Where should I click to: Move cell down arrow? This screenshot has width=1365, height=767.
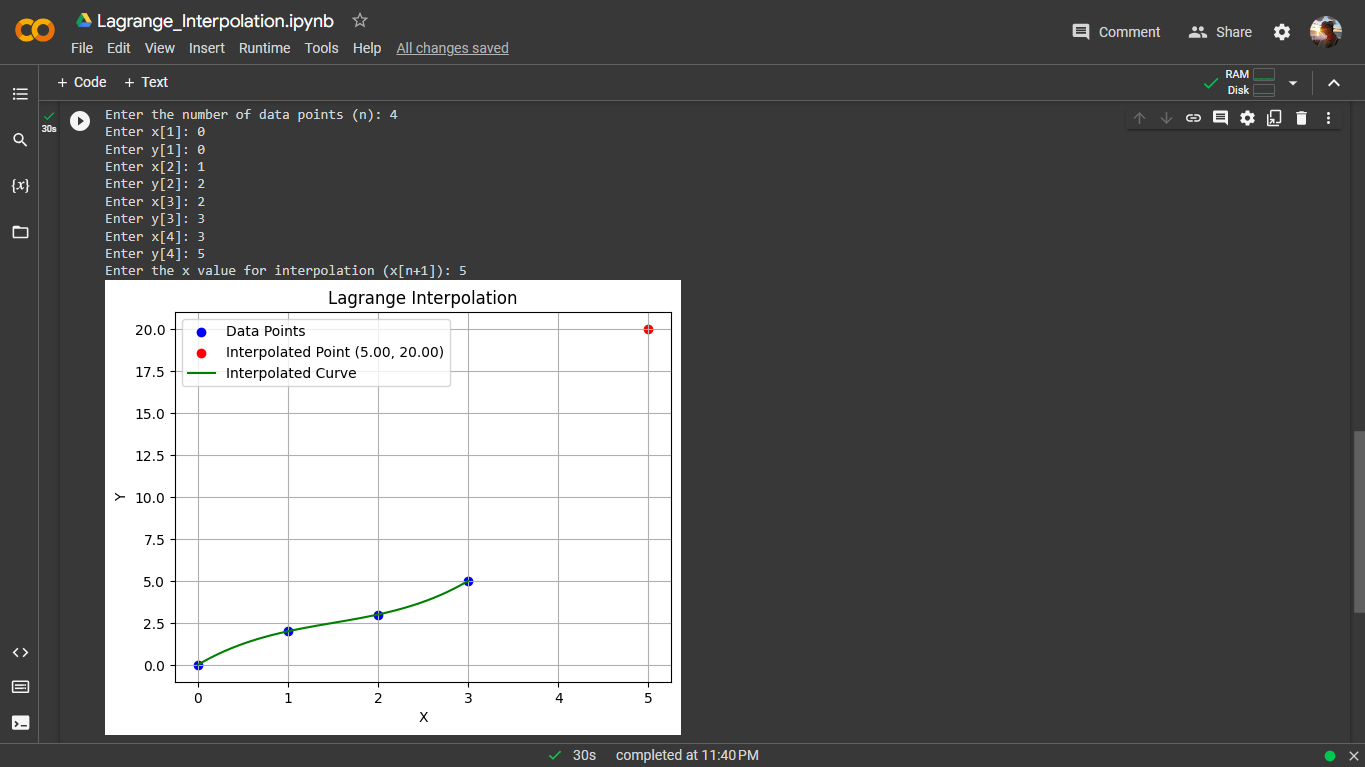click(1166, 118)
